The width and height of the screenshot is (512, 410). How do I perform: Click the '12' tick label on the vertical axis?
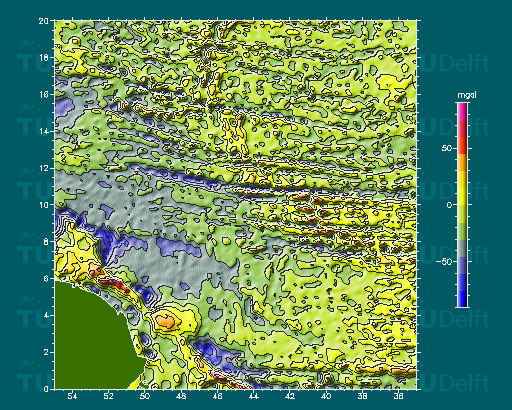[x=44, y=168]
